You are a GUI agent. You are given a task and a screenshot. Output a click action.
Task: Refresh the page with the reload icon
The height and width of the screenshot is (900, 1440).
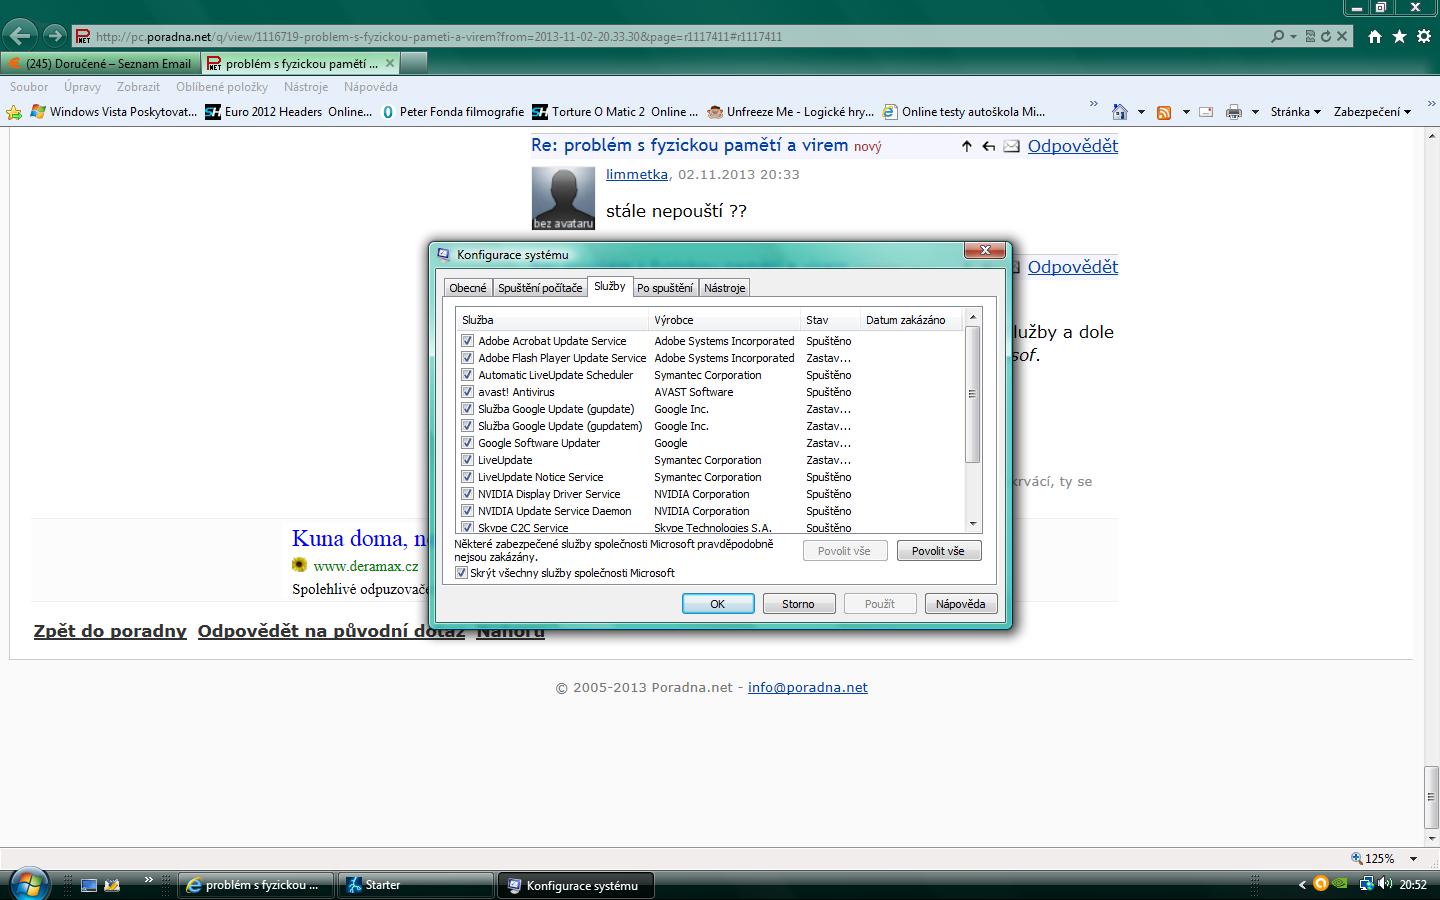coord(1326,36)
